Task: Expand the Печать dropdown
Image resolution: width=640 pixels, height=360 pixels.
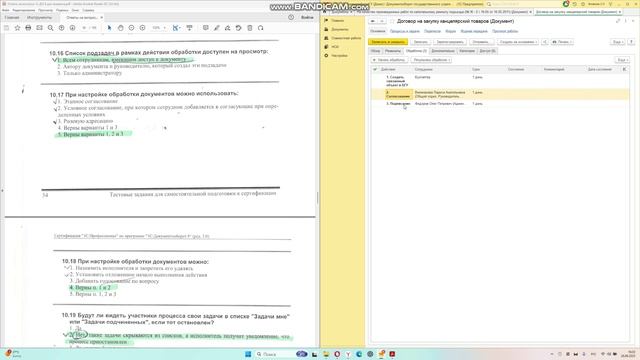Action: tap(562, 42)
